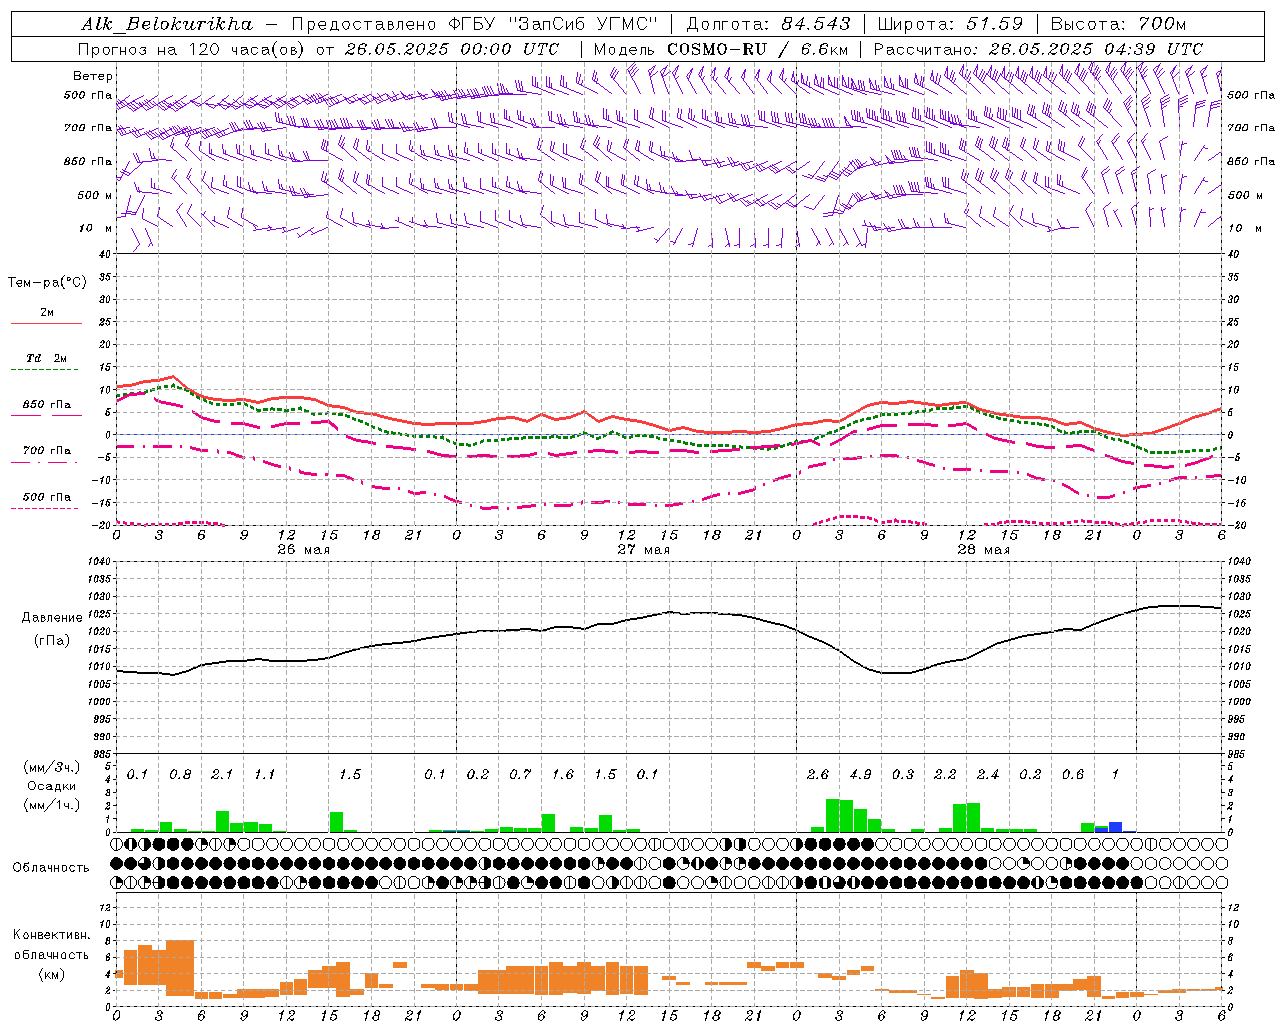Click the Ветер wind panel label
1280x1024 pixels.
coord(92,76)
